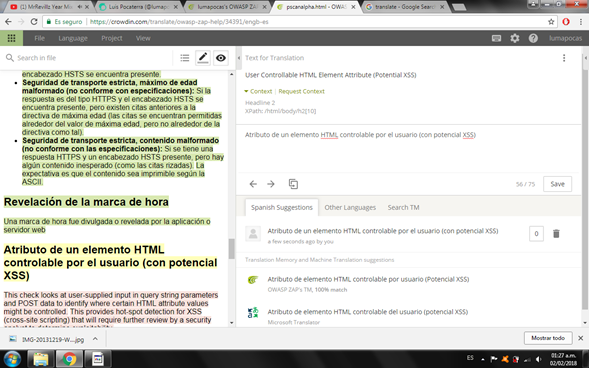Open downloaded IMG-20131219 jpg file

pyautogui.click(x=47, y=339)
